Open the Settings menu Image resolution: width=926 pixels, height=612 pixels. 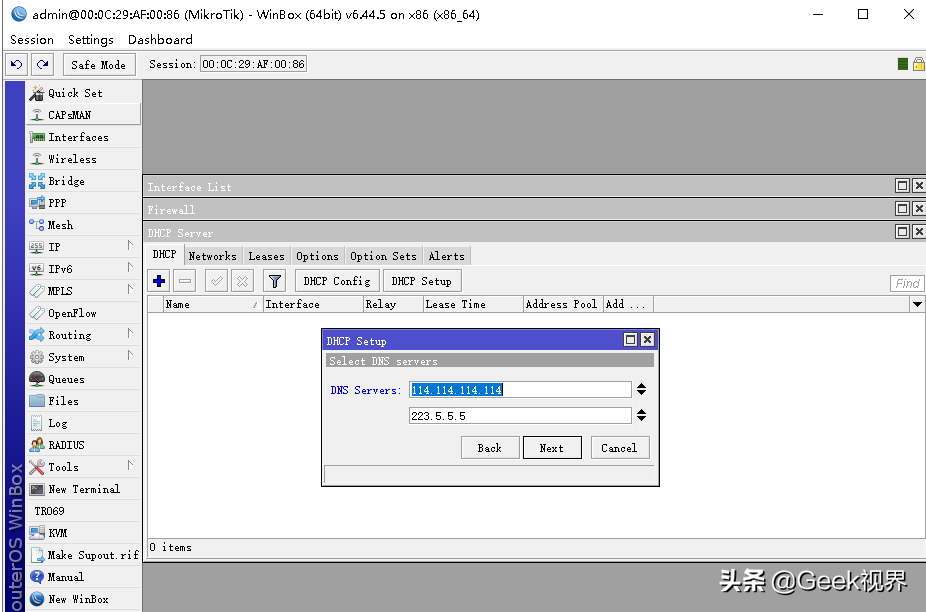(x=90, y=40)
